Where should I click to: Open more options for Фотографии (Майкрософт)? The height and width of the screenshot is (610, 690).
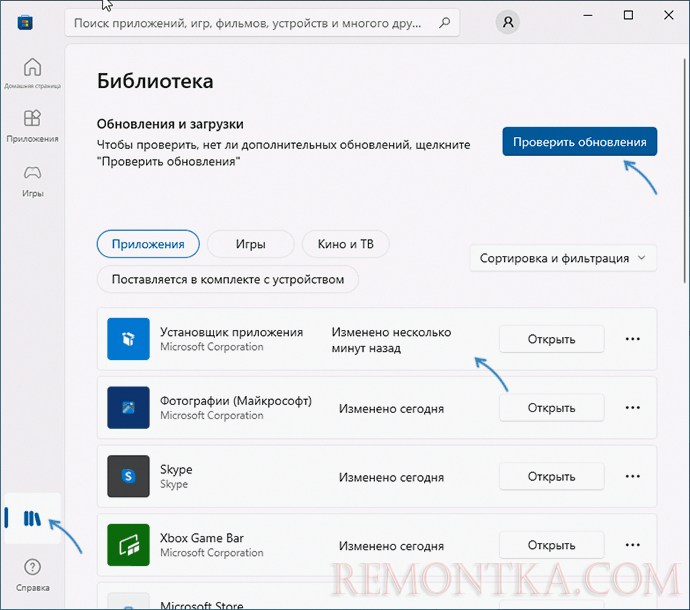(633, 408)
